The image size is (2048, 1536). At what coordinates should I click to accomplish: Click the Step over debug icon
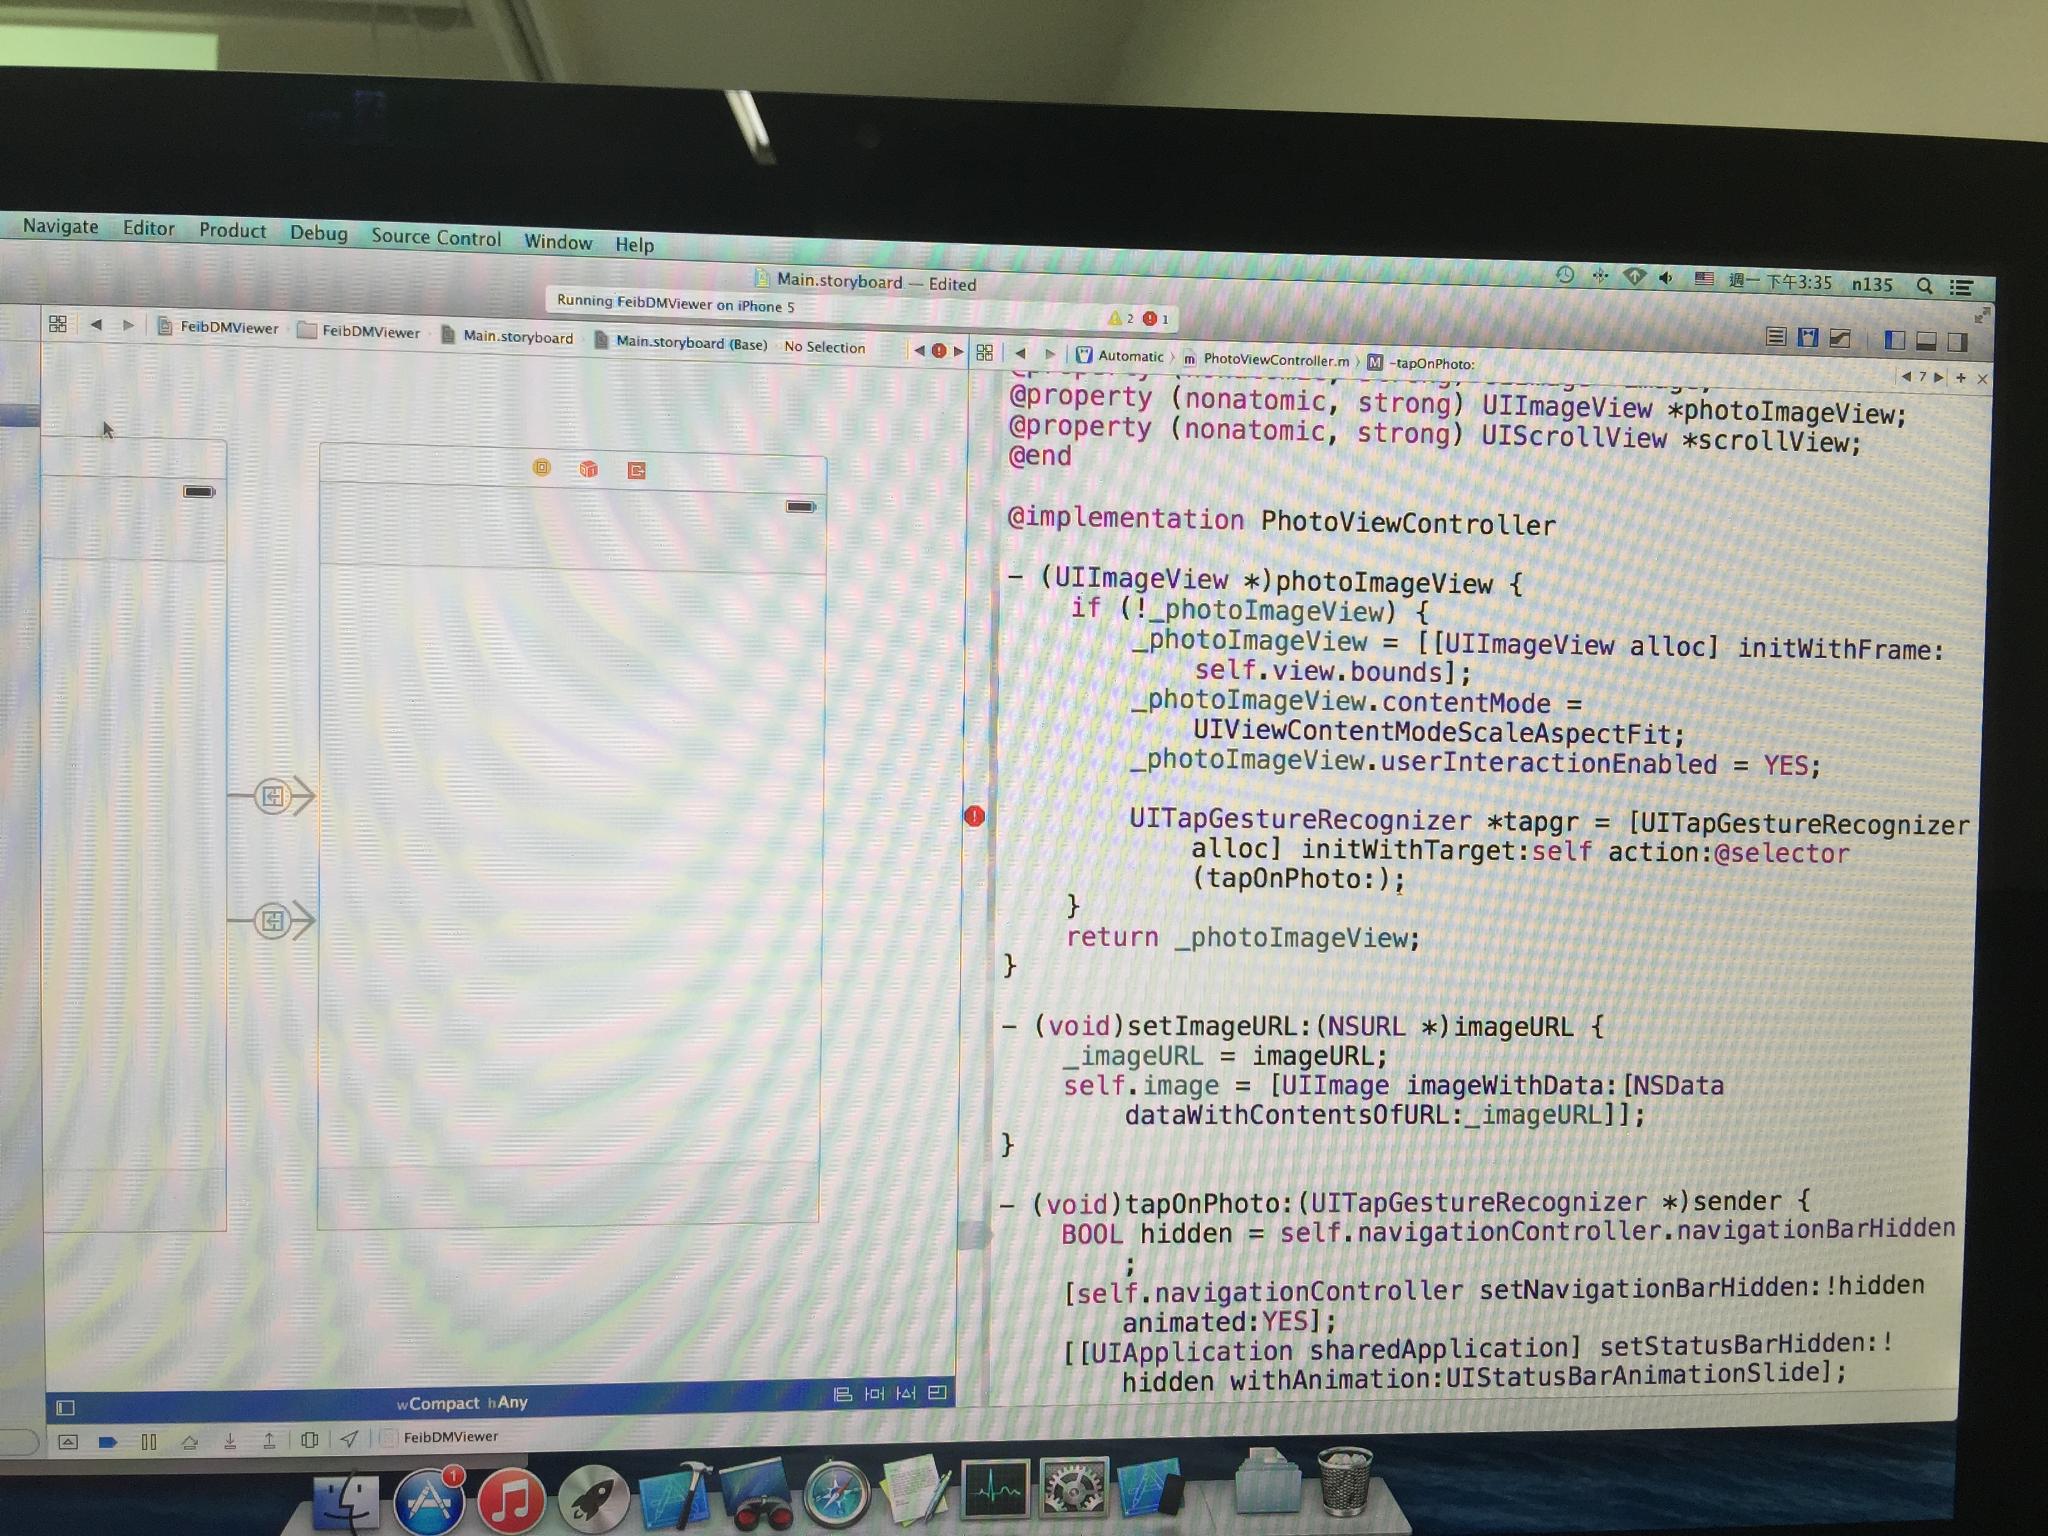(x=189, y=1441)
